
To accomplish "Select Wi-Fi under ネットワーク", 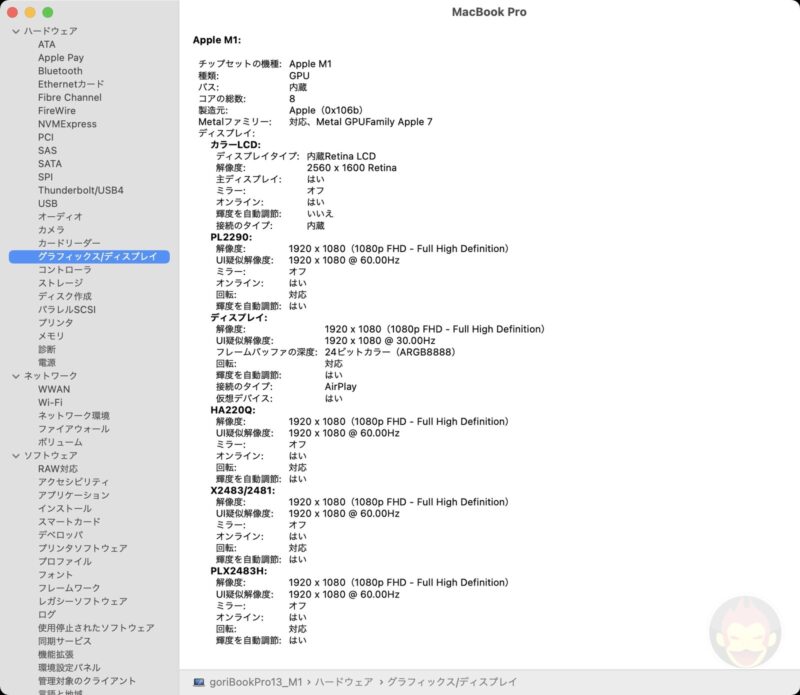I will tap(50, 402).
